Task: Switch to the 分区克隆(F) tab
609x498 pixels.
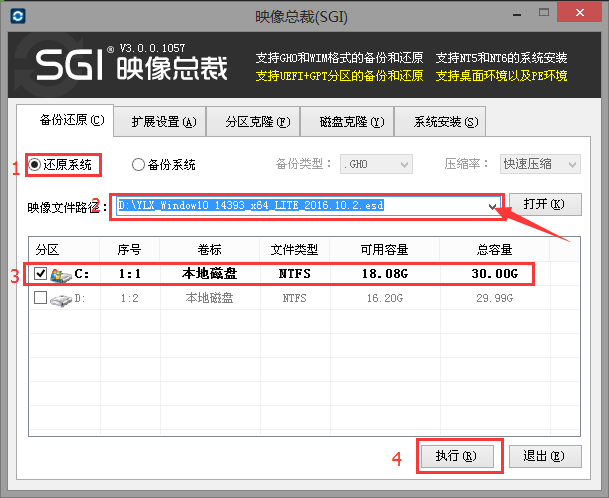Action: click(x=253, y=122)
